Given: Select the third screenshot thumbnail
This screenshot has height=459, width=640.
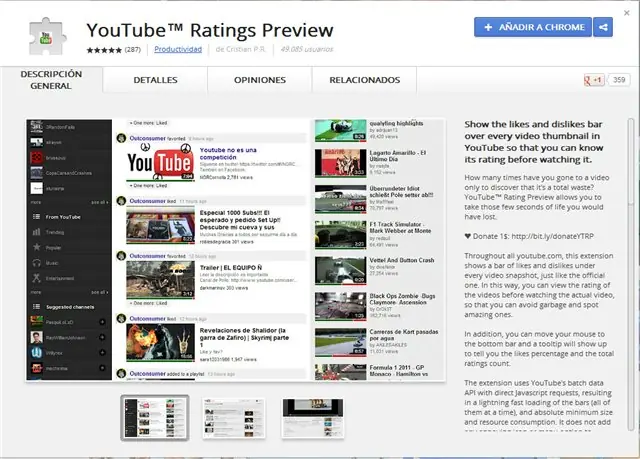Looking at the screenshot, I should point(313,418).
